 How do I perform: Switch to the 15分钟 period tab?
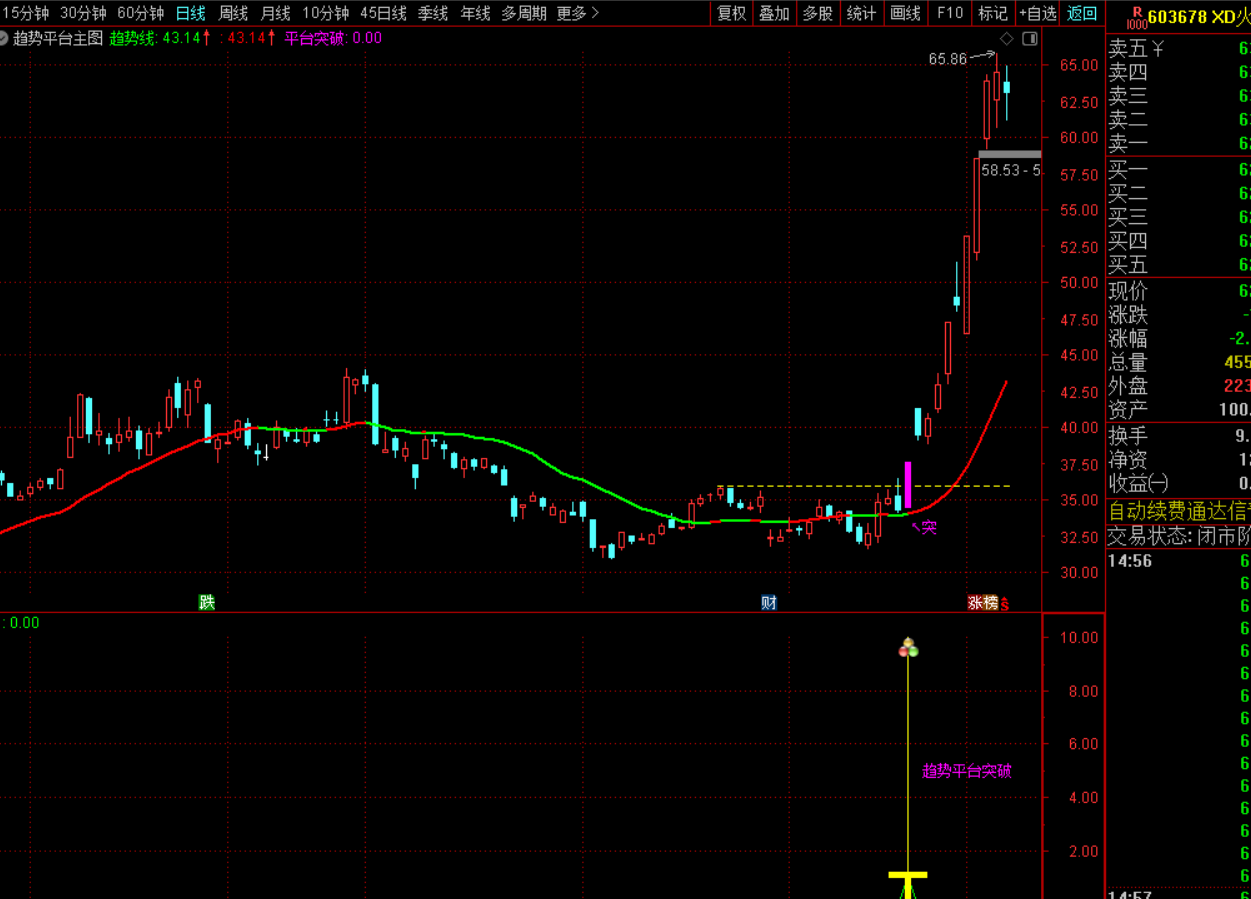coord(24,13)
